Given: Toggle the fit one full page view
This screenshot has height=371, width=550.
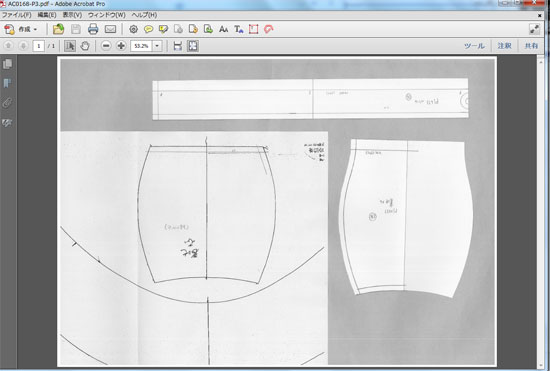Looking at the screenshot, I should (193, 46).
